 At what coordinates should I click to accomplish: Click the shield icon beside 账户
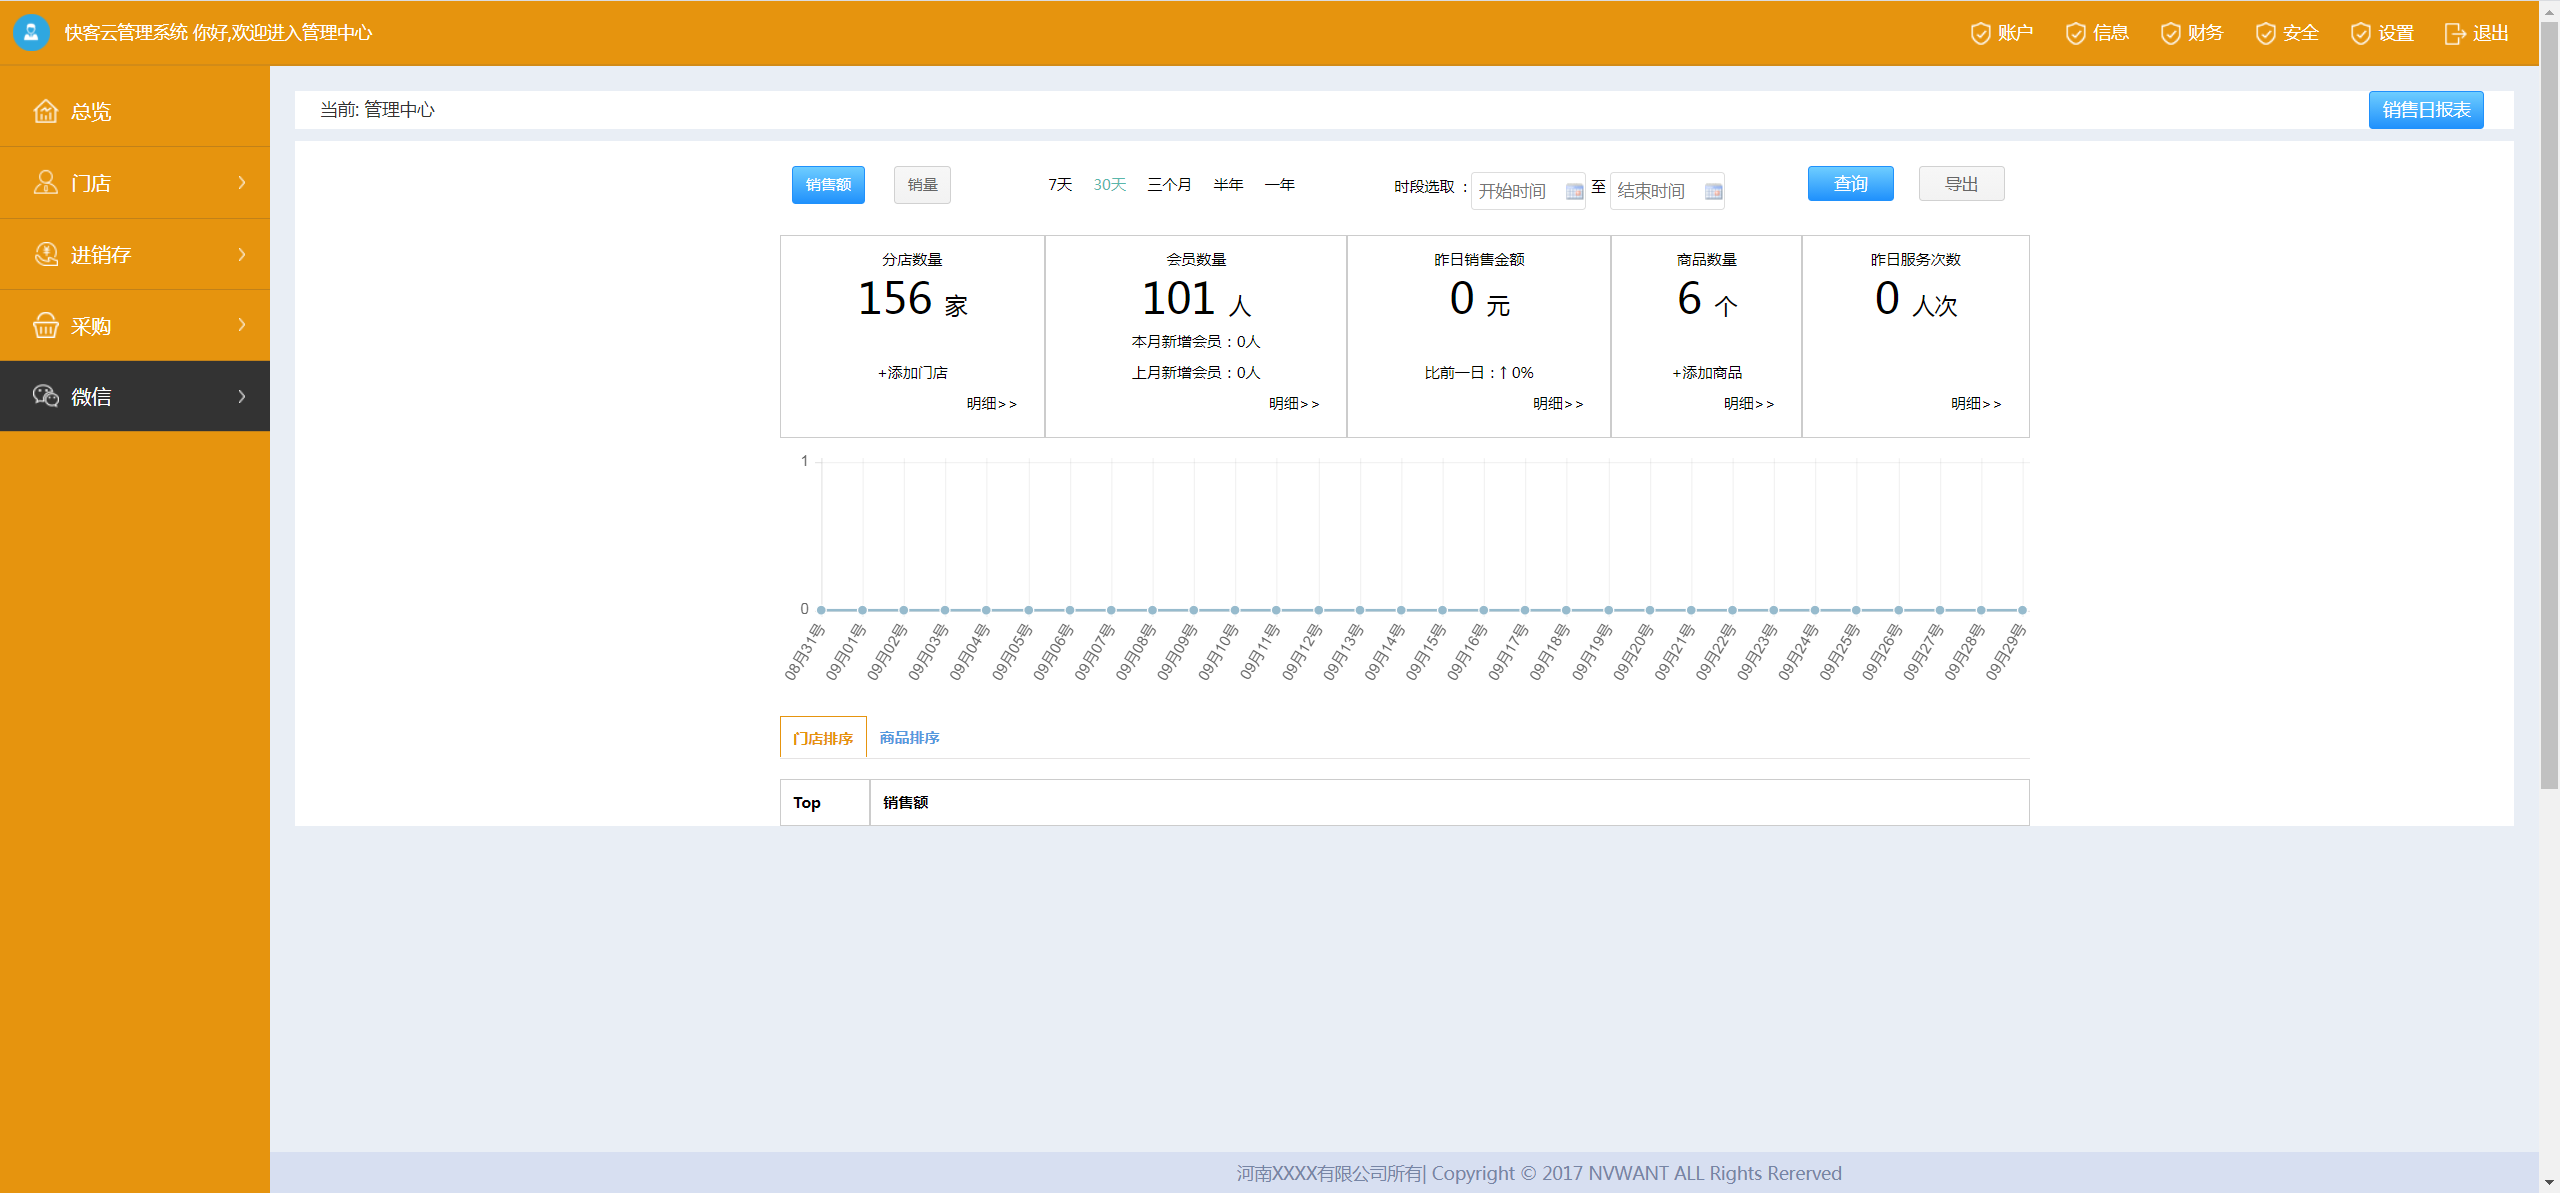point(1980,33)
